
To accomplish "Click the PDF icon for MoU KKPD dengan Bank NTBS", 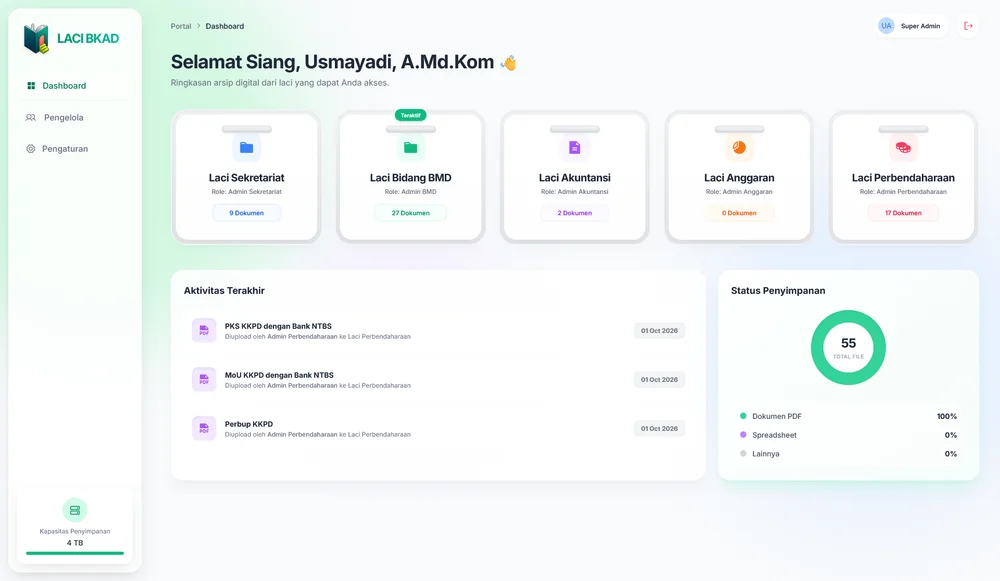I will [x=204, y=379].
